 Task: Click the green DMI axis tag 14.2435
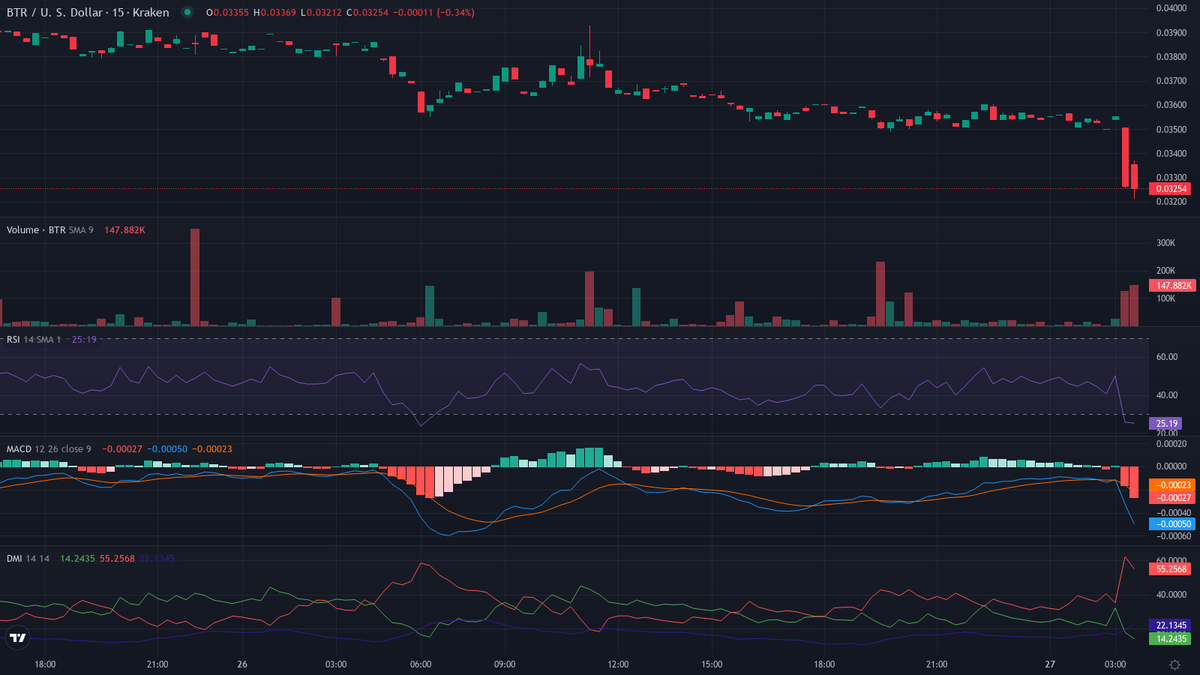point(1172,637)
